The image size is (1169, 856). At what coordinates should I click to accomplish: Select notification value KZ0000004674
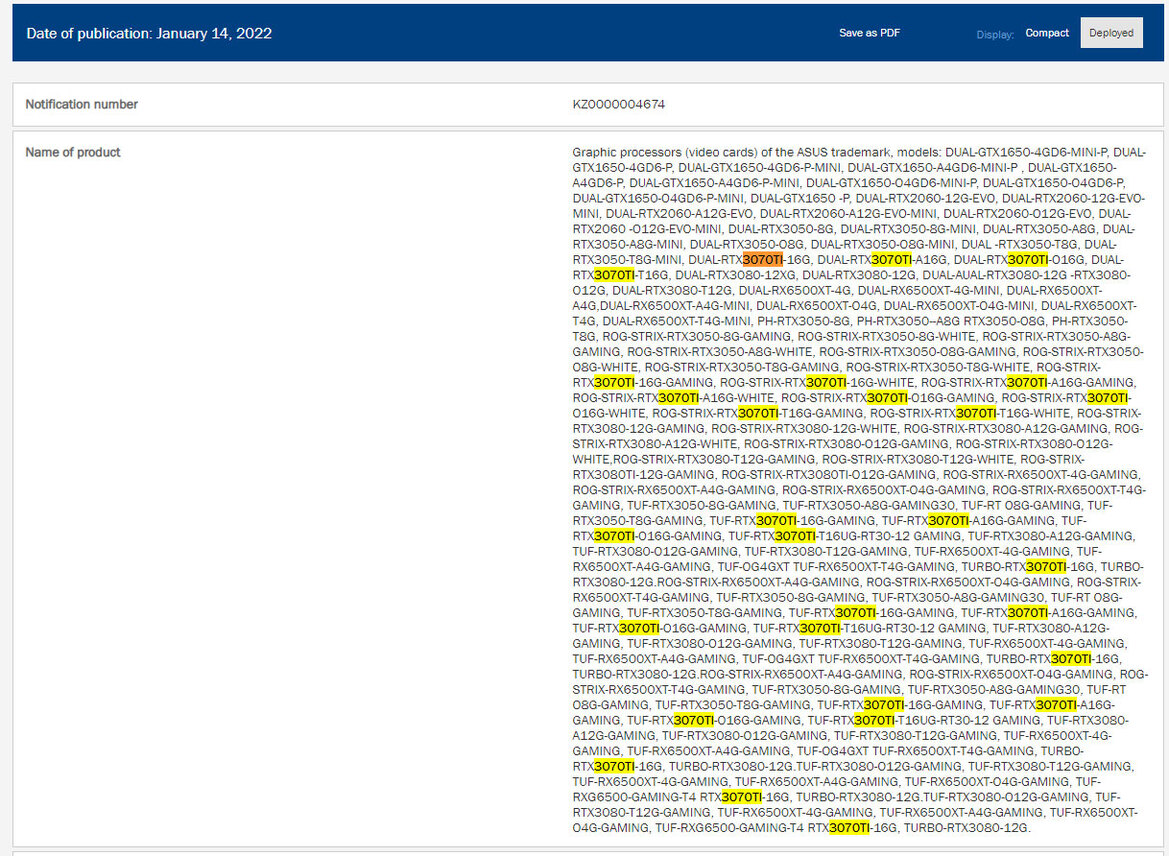coord(619,104)
